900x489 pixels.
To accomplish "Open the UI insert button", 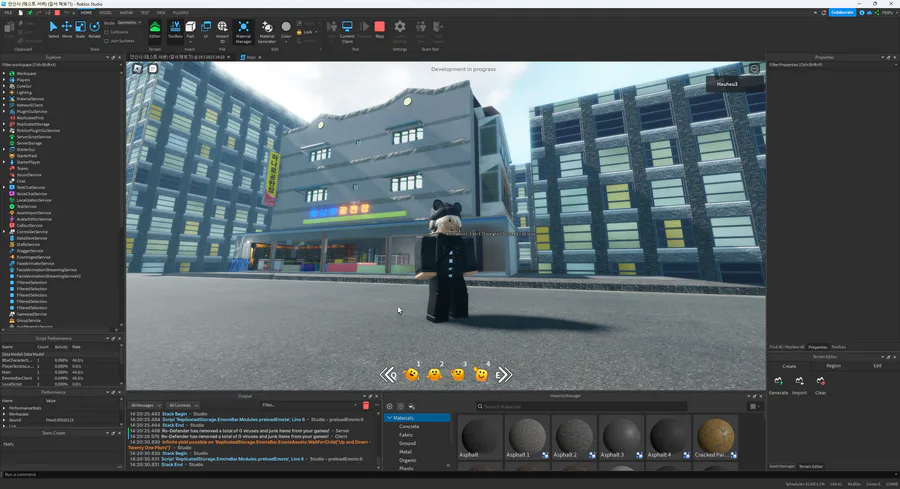I will click(x=206, y=29).
